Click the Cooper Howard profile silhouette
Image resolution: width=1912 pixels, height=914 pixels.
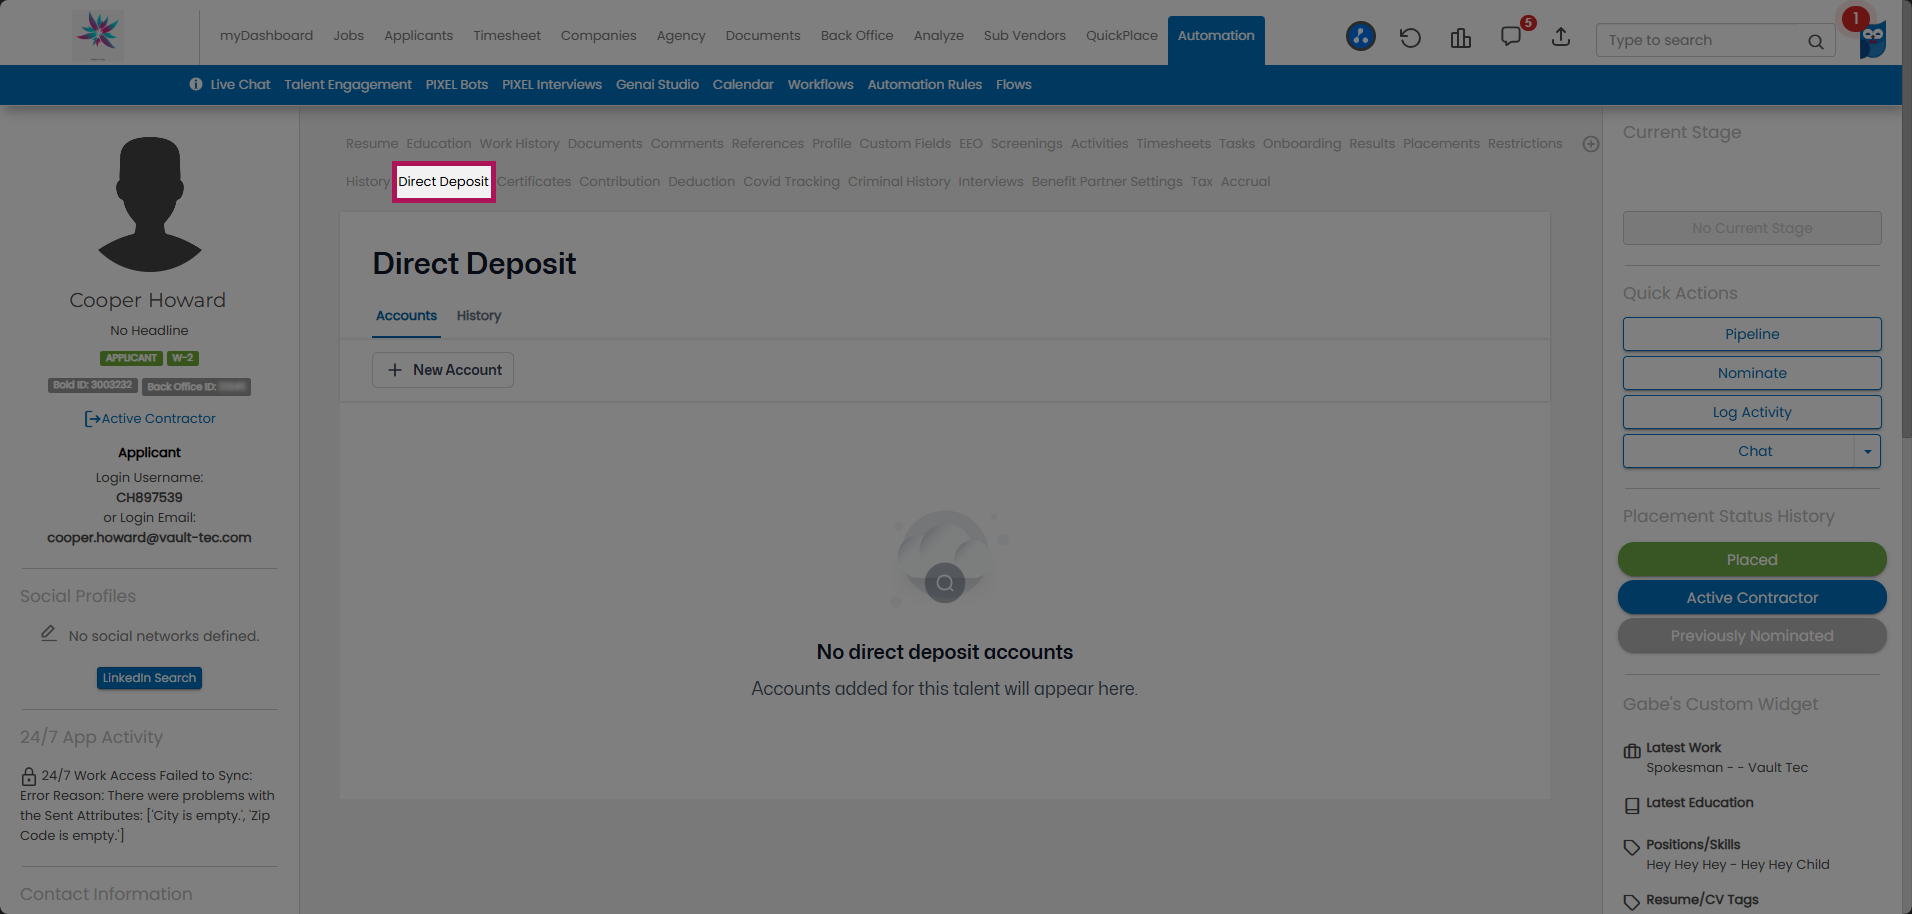(x=150, y=204)
